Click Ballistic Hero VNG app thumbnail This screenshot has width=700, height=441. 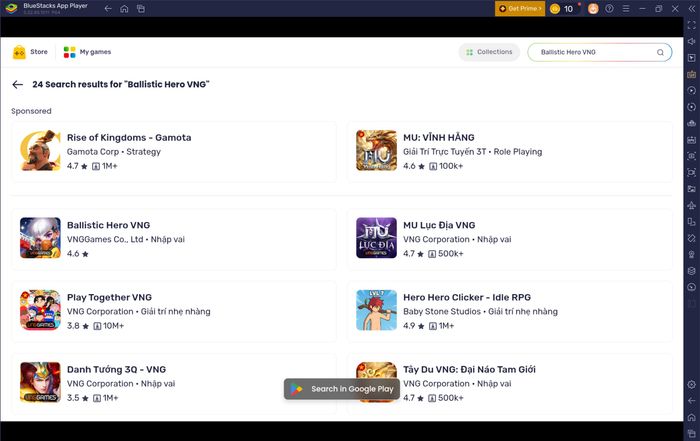40,238
